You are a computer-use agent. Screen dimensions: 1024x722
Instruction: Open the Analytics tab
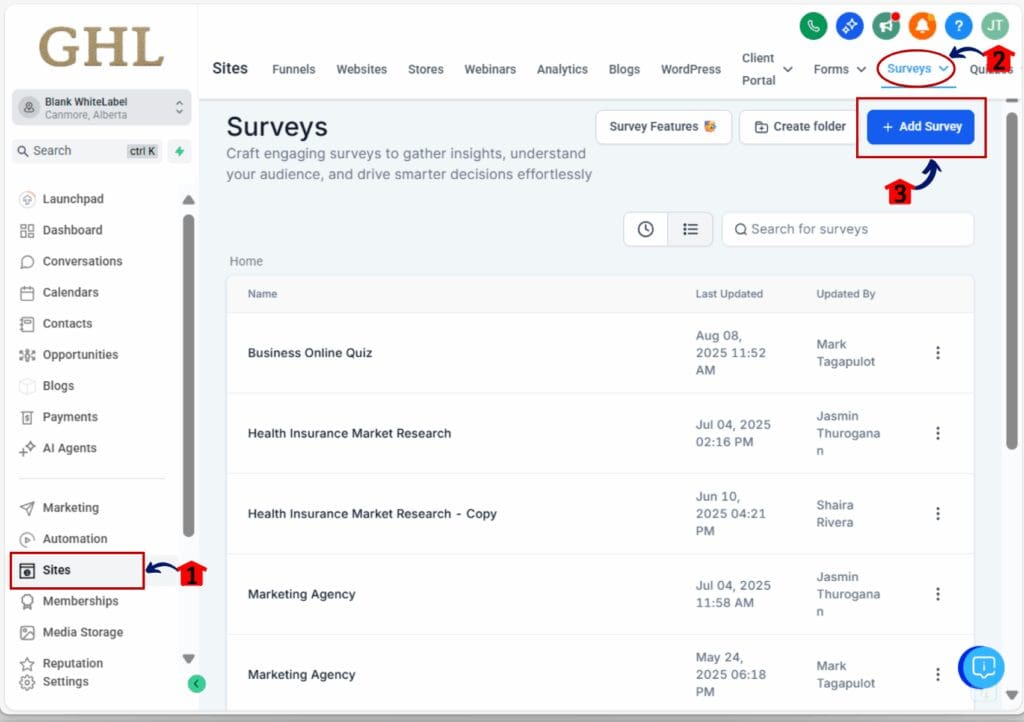coord(562,69)
